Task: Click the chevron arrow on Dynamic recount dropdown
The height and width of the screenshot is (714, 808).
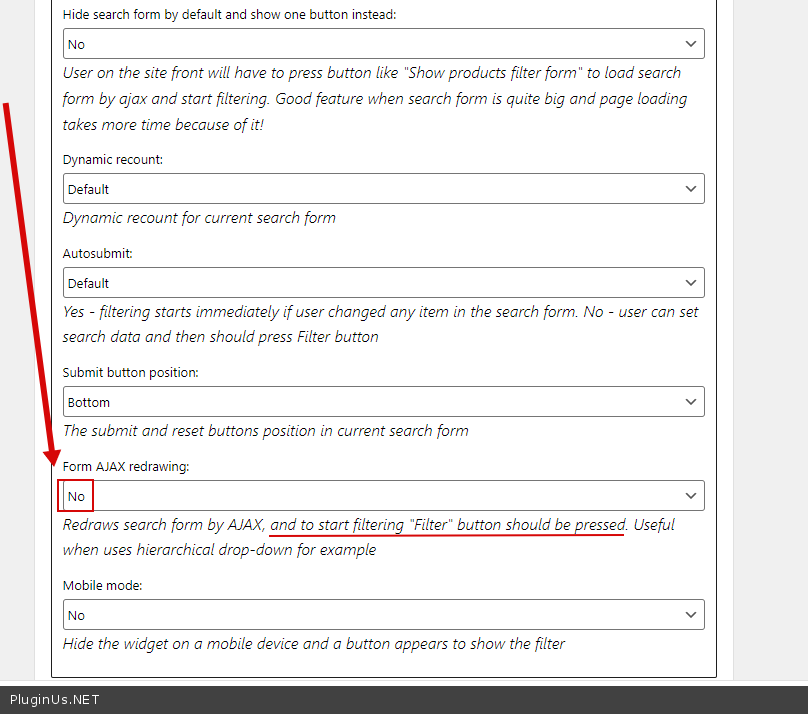Action: click(690, 189)
